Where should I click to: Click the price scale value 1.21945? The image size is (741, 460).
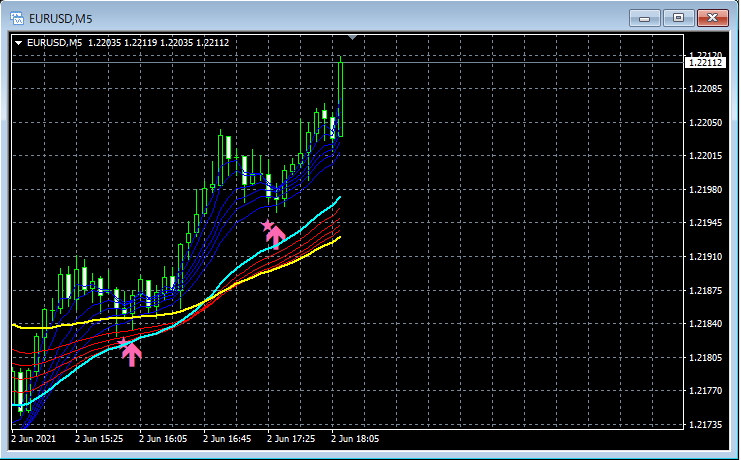[x=706, y=222]
